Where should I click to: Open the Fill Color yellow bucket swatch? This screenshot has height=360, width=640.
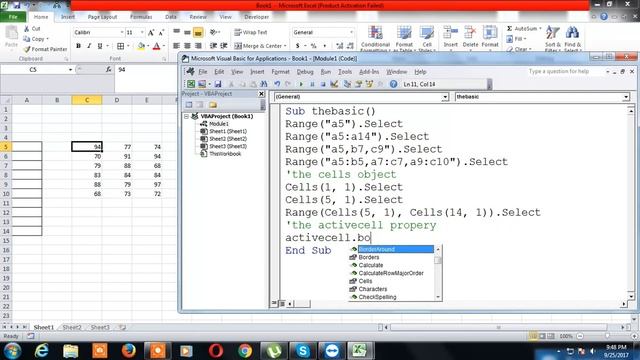pos(141,46)
